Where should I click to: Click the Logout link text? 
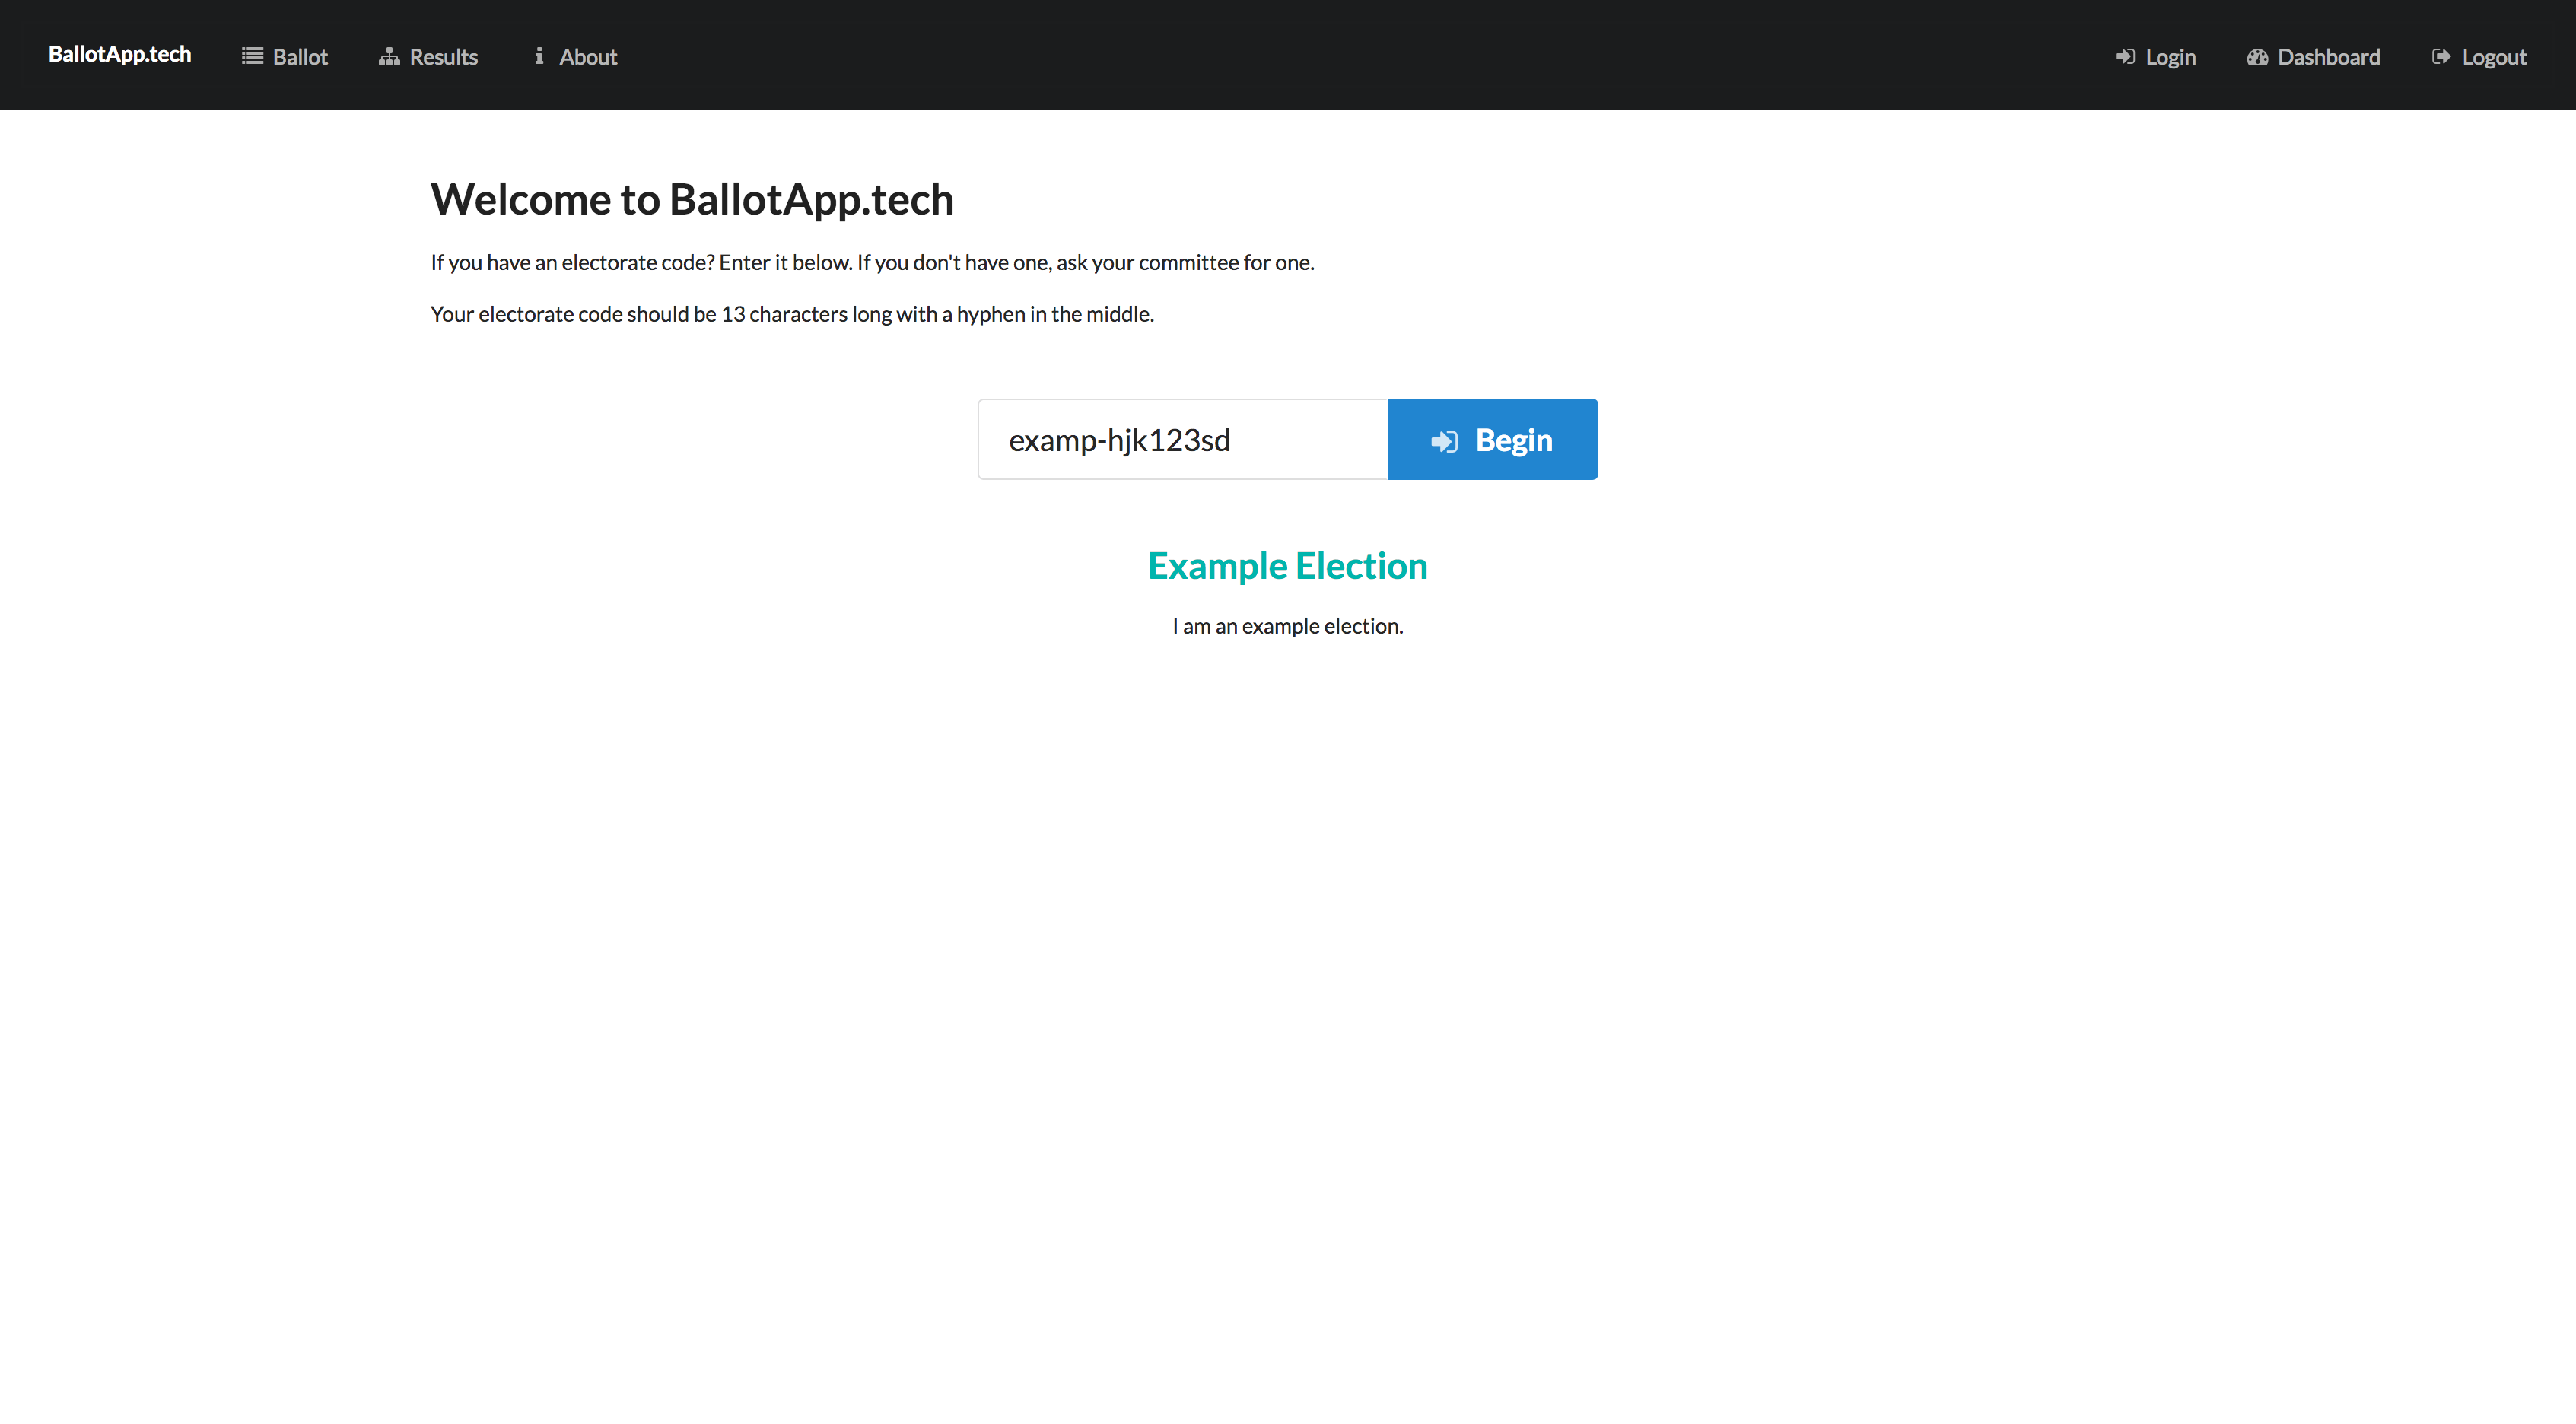coord(2493,57)
